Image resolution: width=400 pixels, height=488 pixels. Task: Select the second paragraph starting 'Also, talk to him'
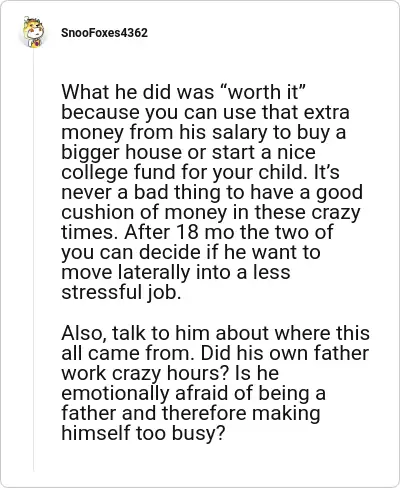[x=215, y=383]
